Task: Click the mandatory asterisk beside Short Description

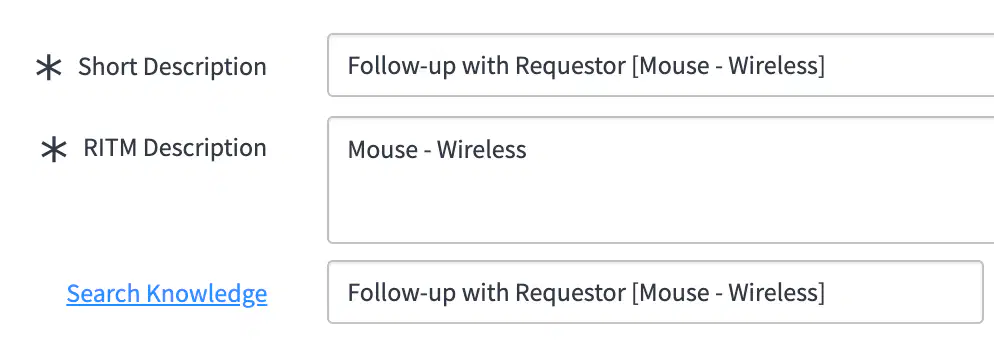Action: pos(48,67)
